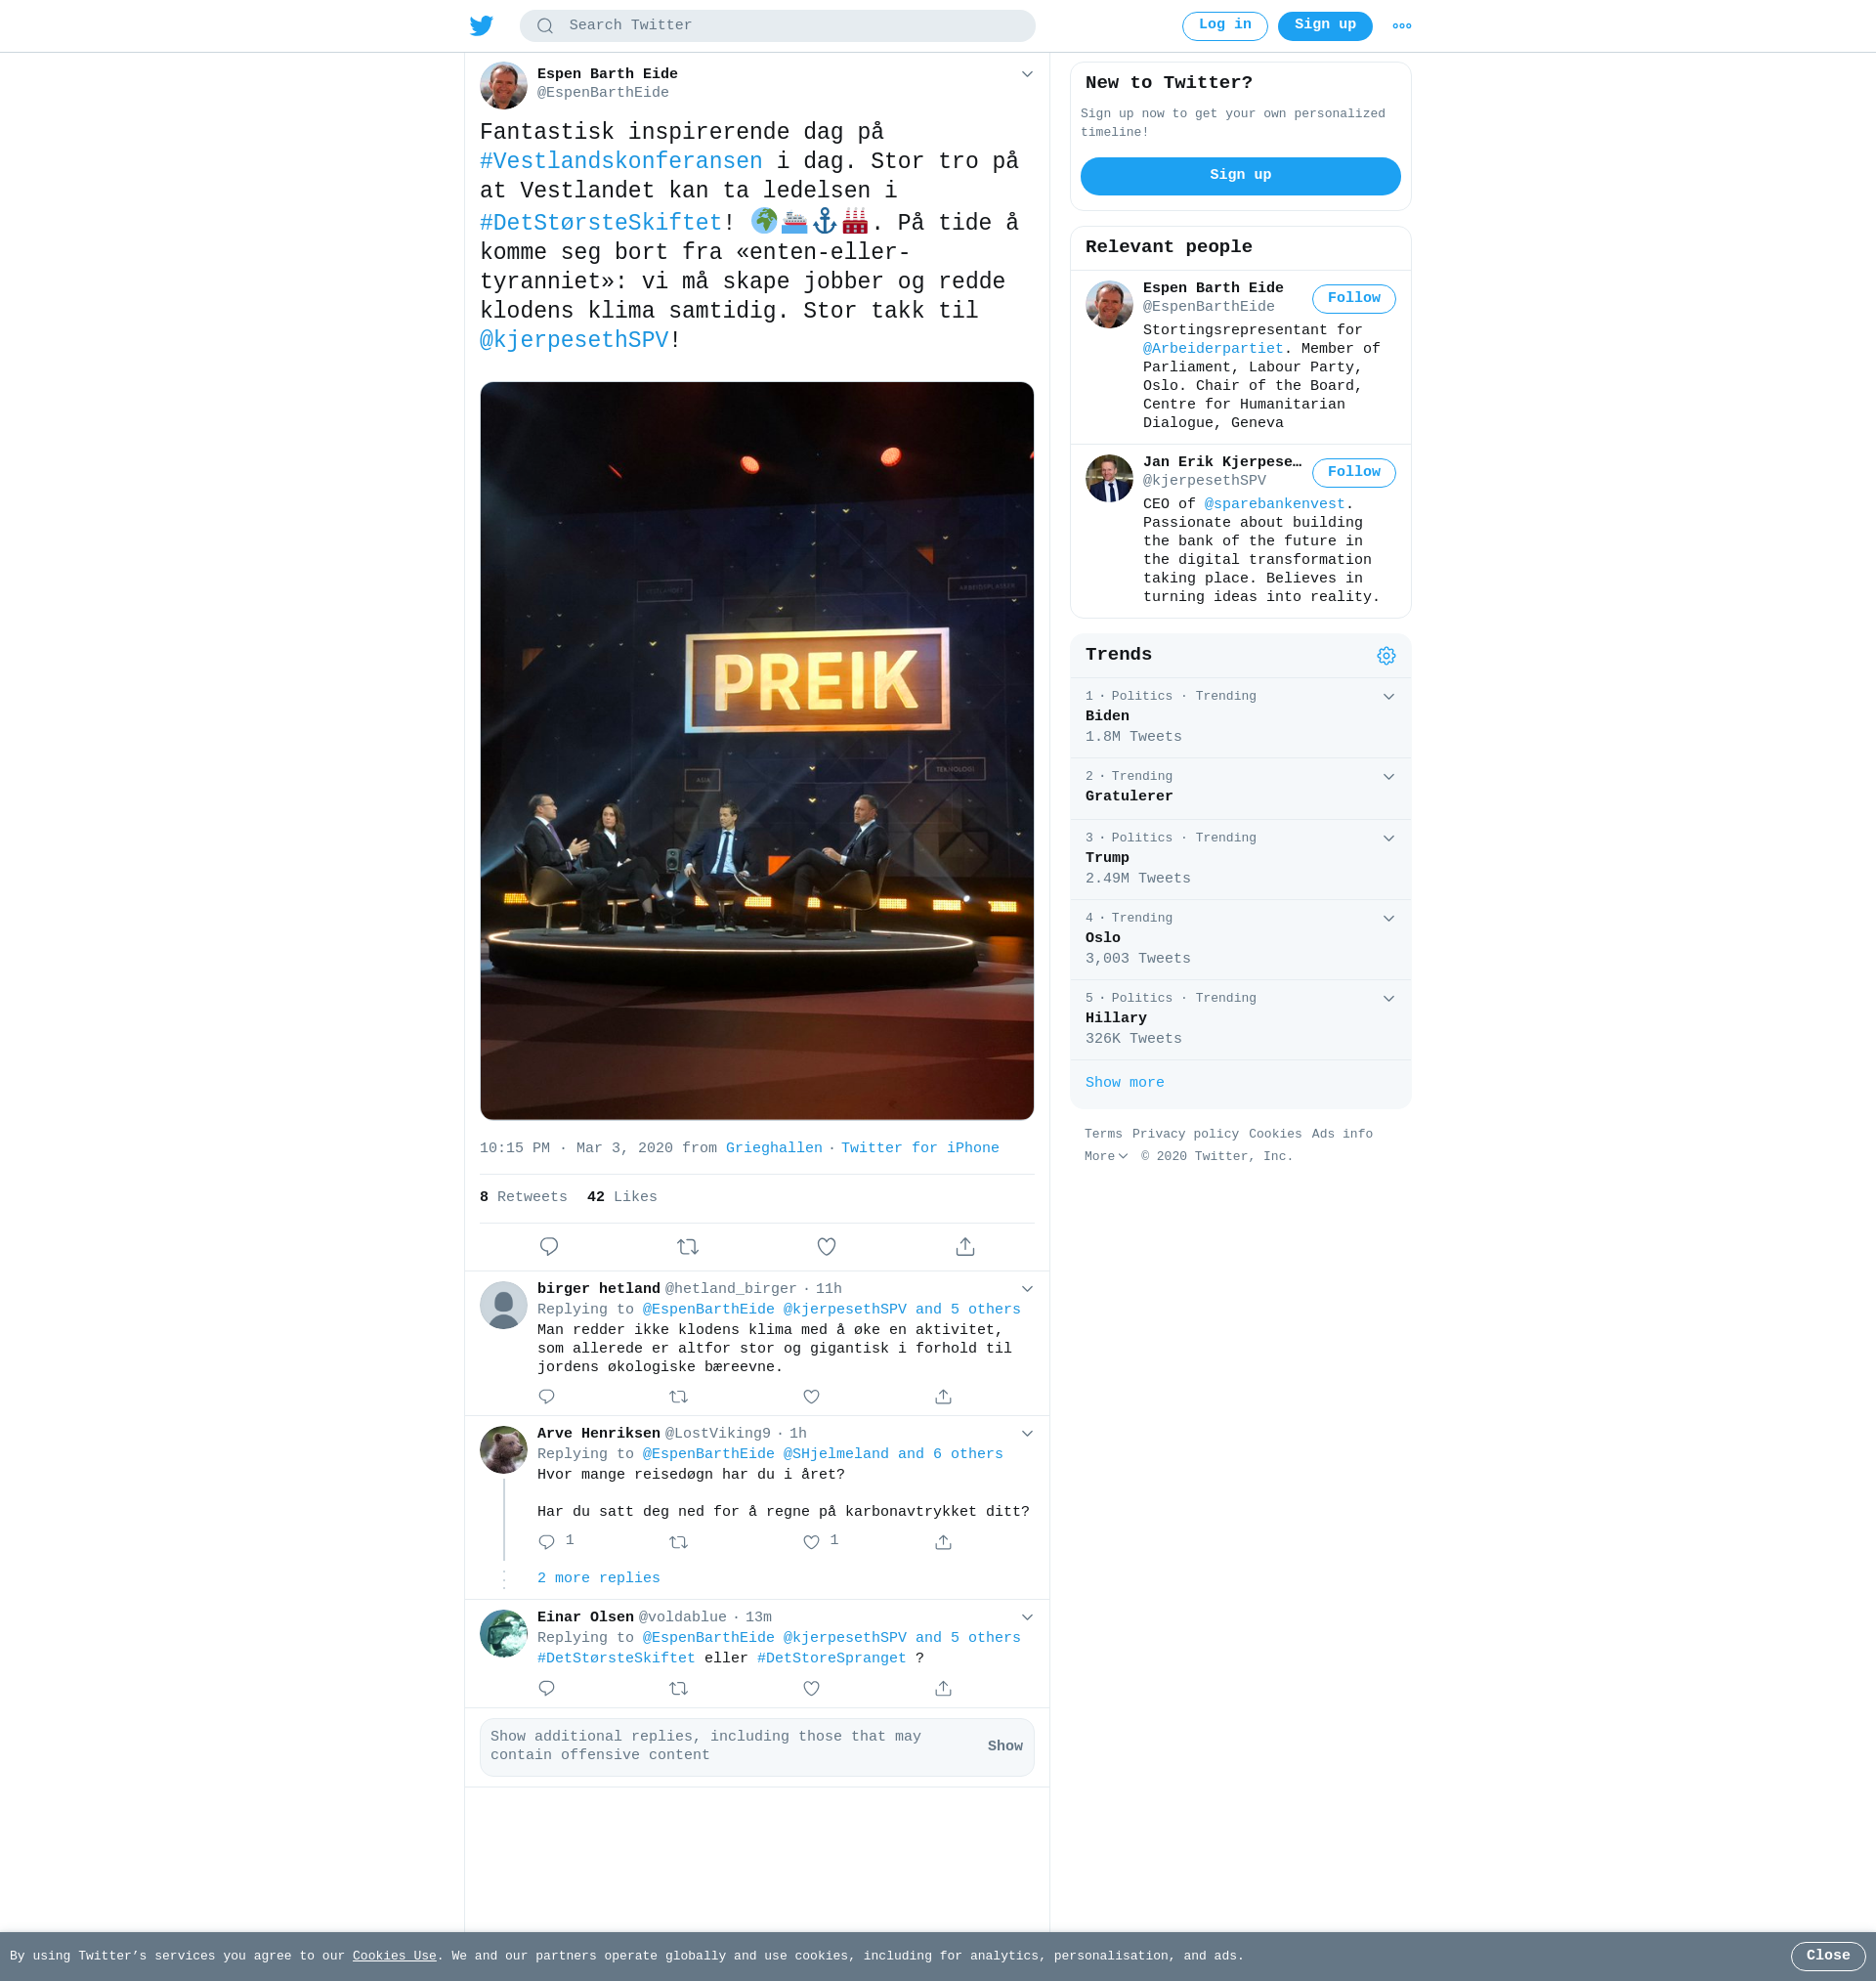This screenshot has width=1876, height=1981.
Task: Expand the More footer dropdown
Action: (1106, 1156)
